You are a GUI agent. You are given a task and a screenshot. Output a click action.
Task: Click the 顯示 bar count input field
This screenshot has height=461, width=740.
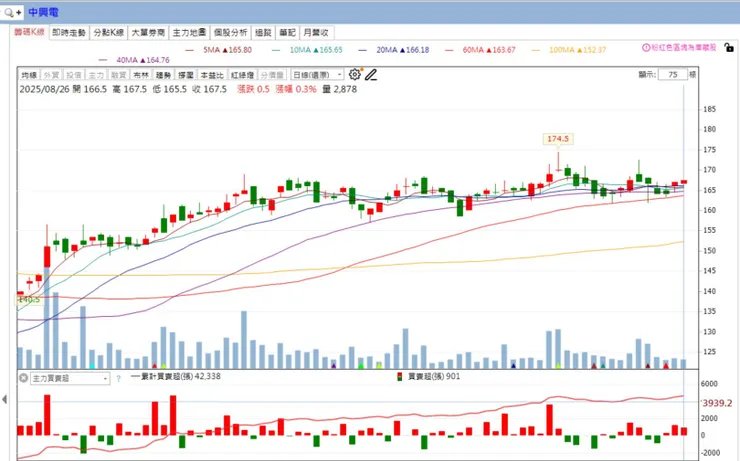click(673, 75)
